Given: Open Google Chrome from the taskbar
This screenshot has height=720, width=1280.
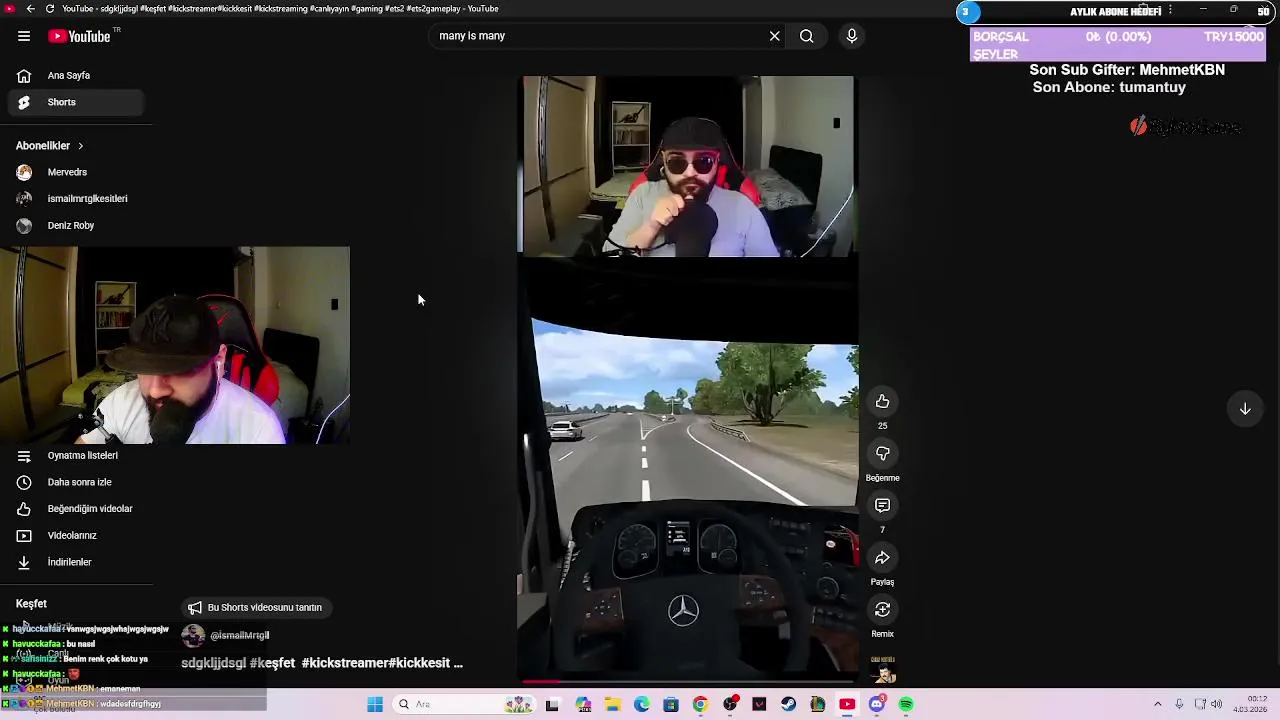Looking at the screenshot, I should pyautogui.click(x=700, y=705).
